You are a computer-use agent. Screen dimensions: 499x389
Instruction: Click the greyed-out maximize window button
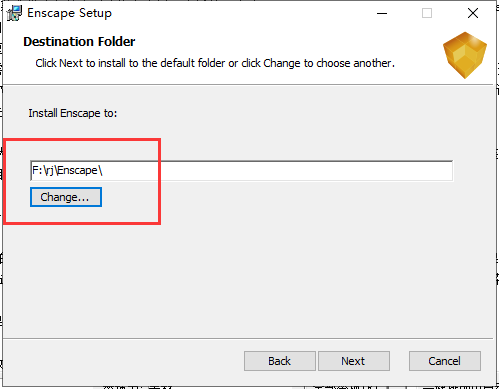427,13
